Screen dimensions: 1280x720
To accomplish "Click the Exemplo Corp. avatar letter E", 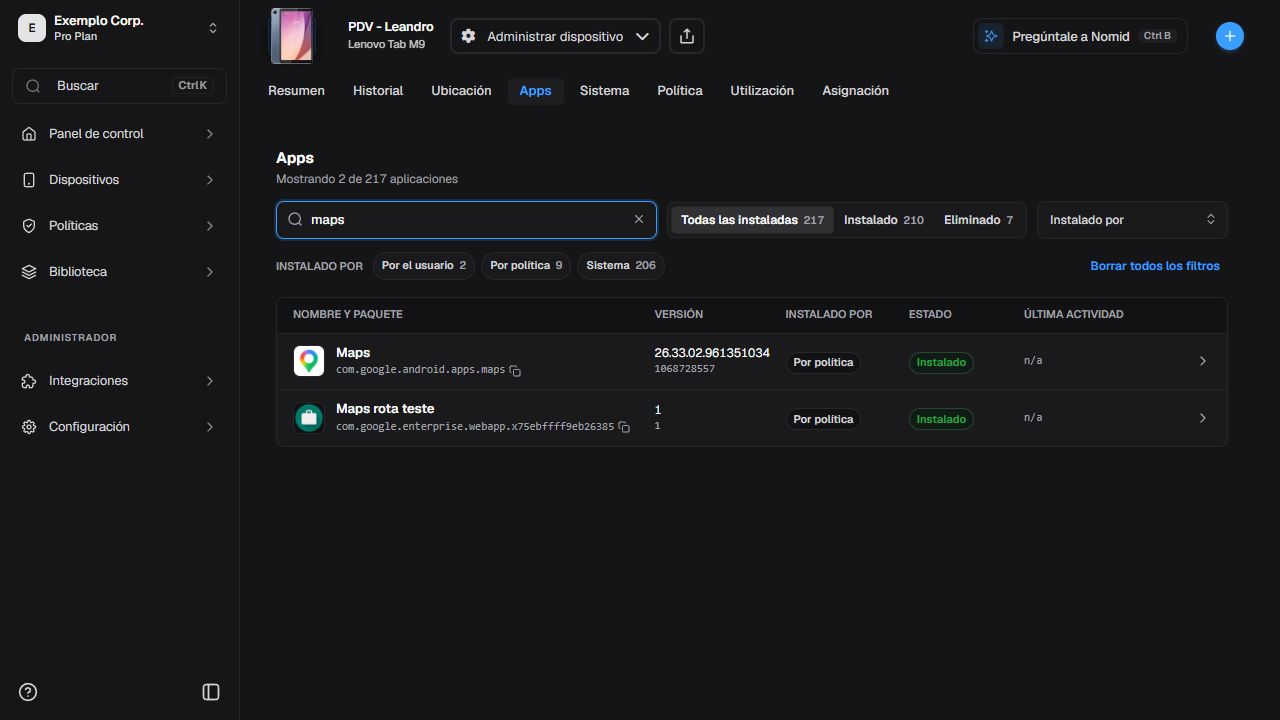I will point(32,28).
